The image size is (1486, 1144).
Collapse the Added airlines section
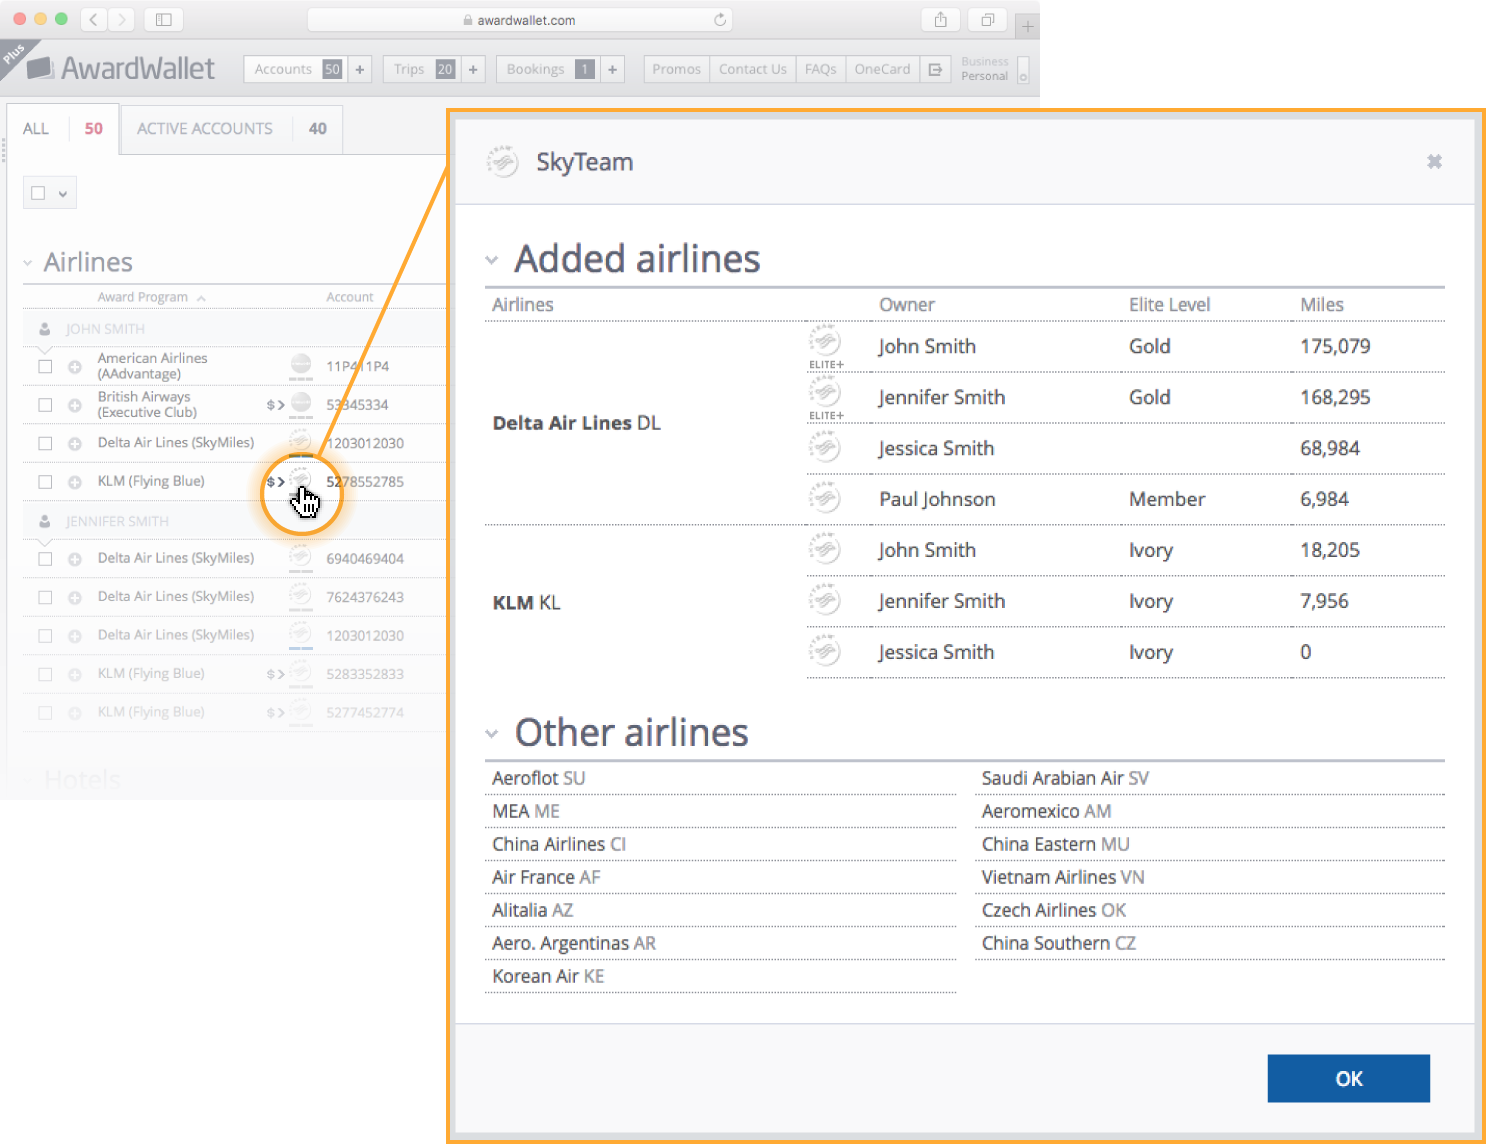492,260
